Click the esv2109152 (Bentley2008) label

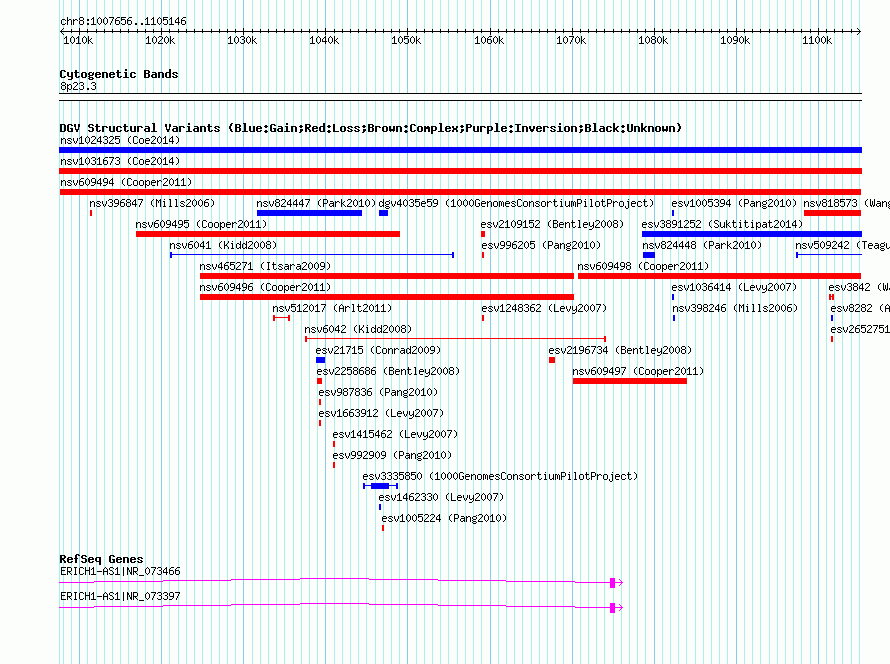click(x=552, y=224)
